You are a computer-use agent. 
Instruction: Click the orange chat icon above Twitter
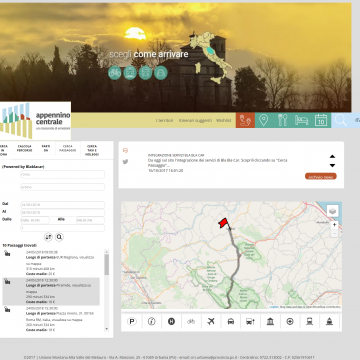pyautogui.click(x=125, y=151)
